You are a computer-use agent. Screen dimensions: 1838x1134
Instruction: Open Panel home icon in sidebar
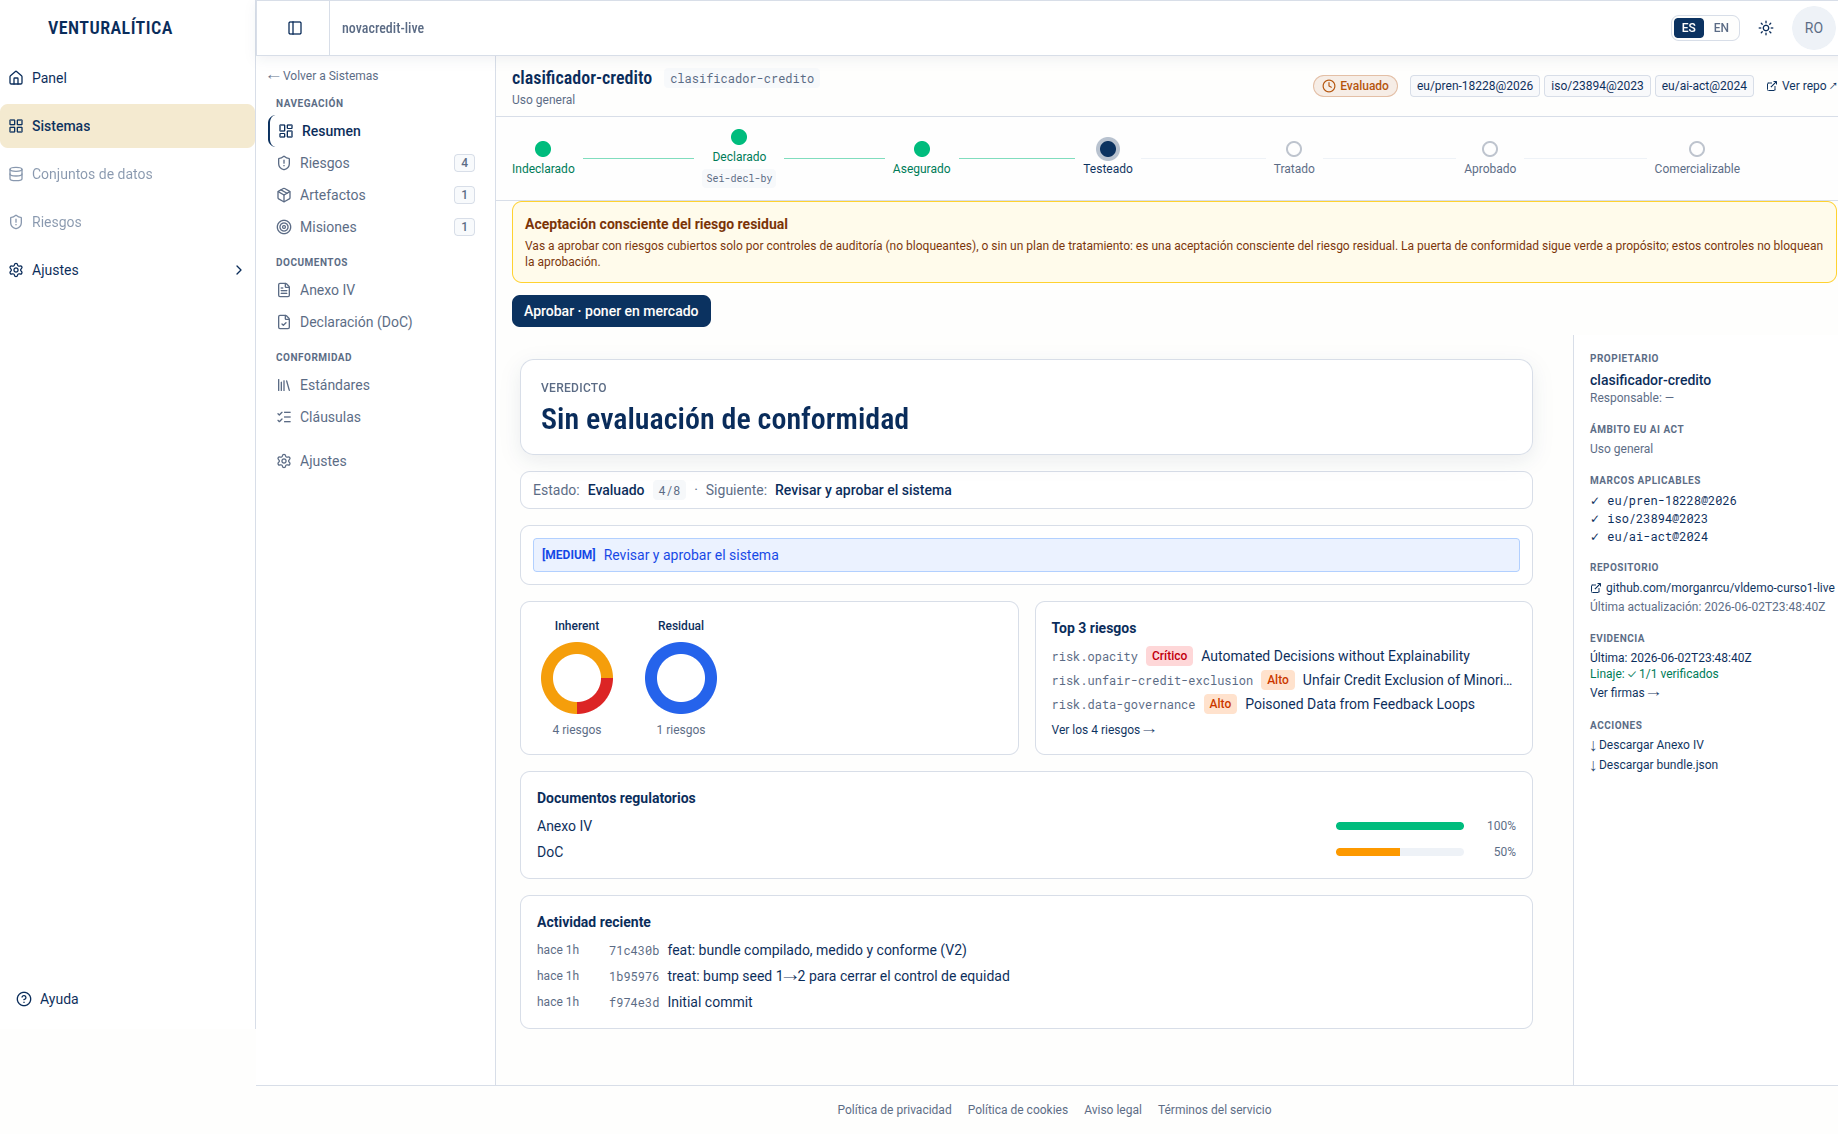coord(16,78)
